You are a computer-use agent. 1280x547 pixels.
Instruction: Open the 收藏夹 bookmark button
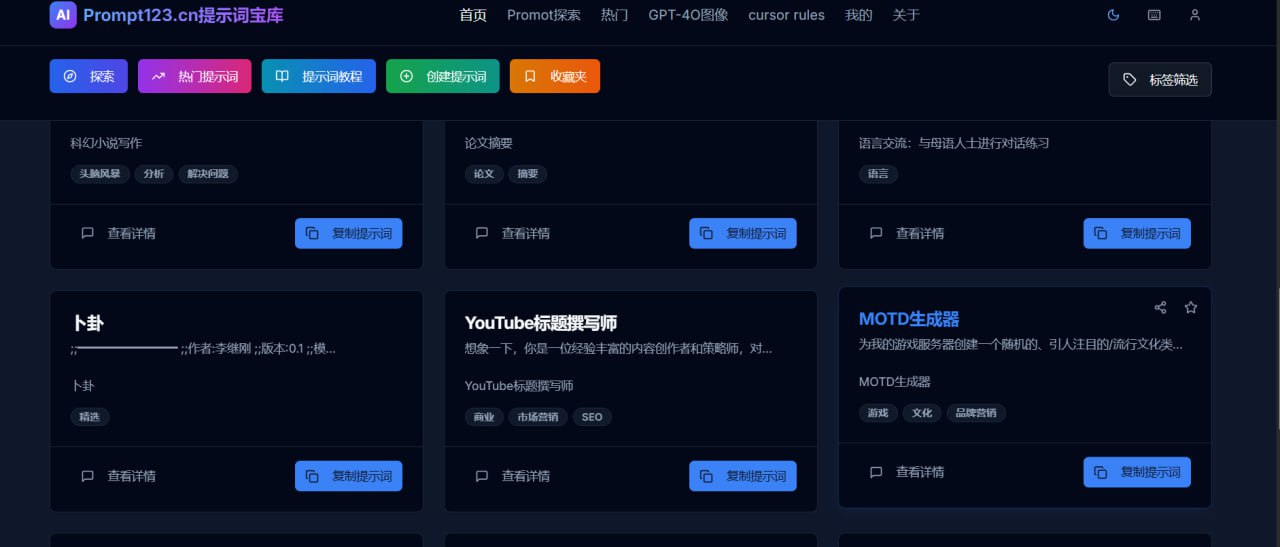(554, 76)
